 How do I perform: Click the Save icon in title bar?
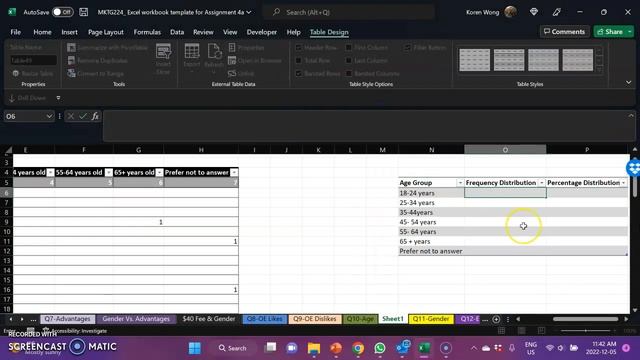click(84, 12)
